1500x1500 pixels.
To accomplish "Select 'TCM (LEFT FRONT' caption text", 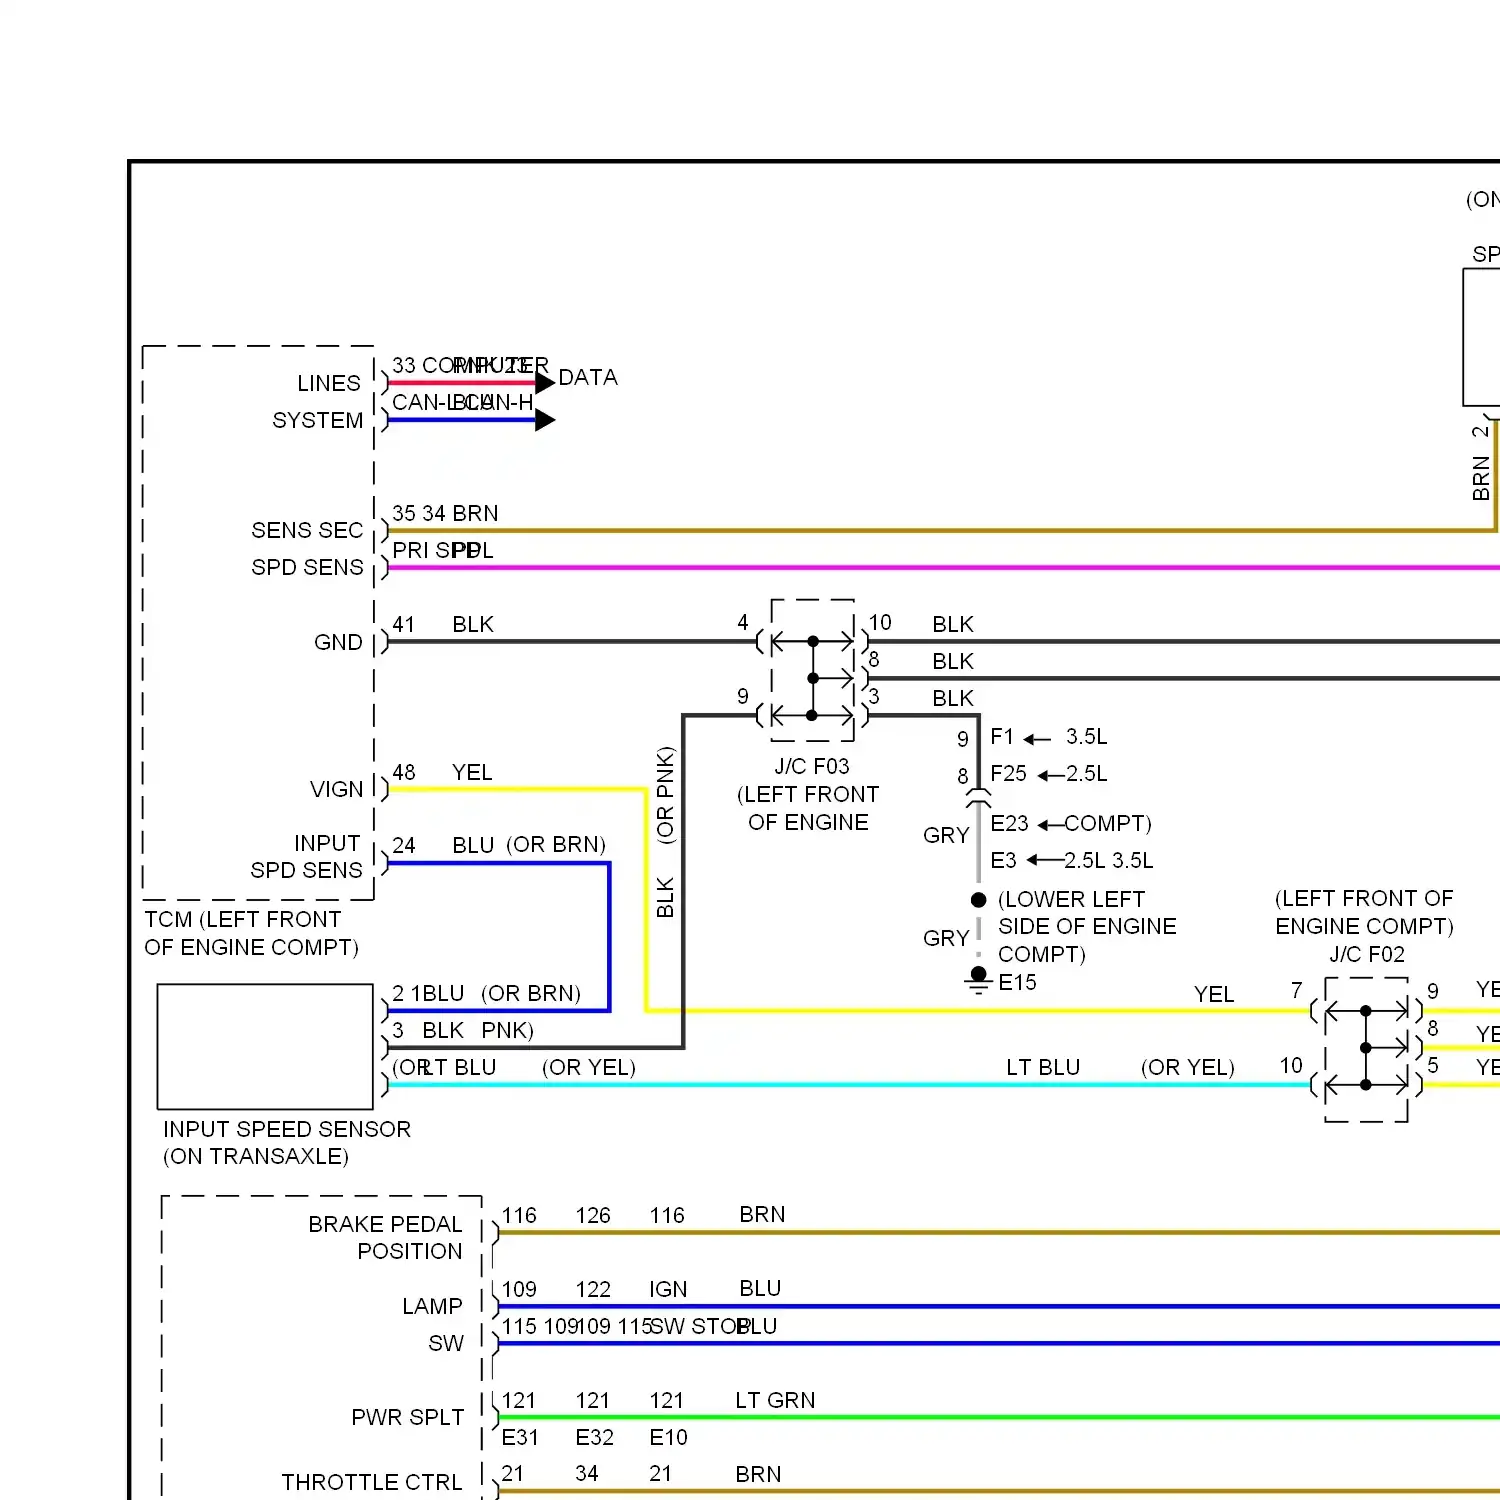I will (x=242, y=919).
